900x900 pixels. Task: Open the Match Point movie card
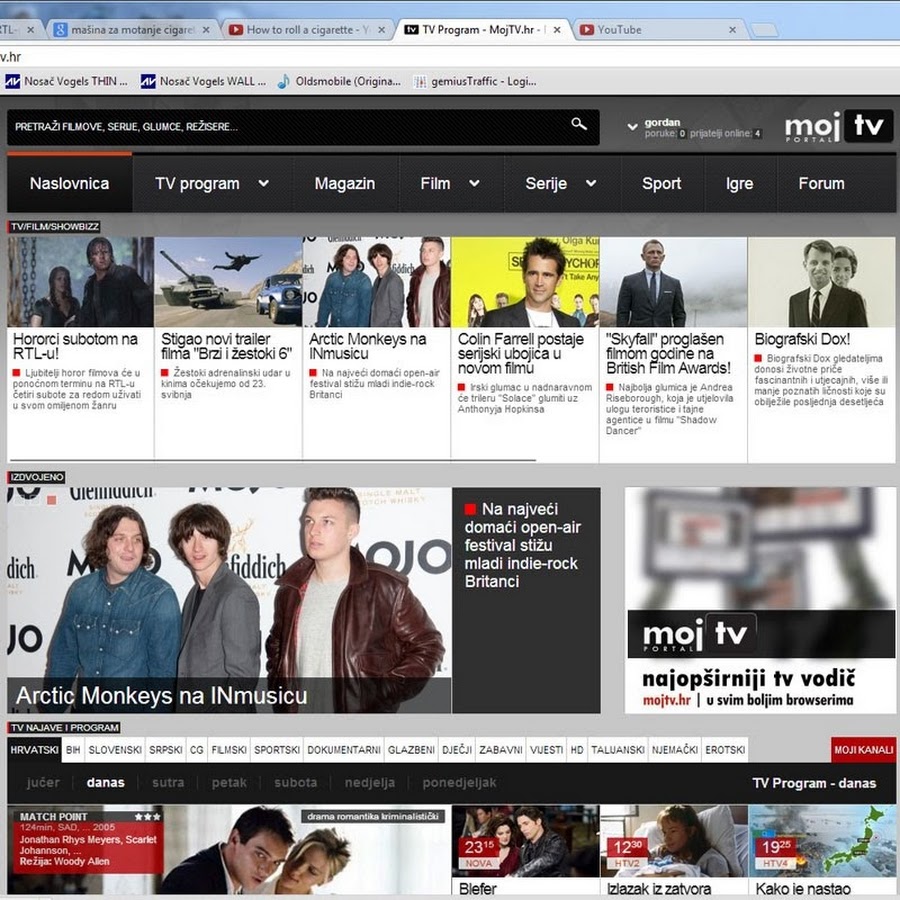229,849
